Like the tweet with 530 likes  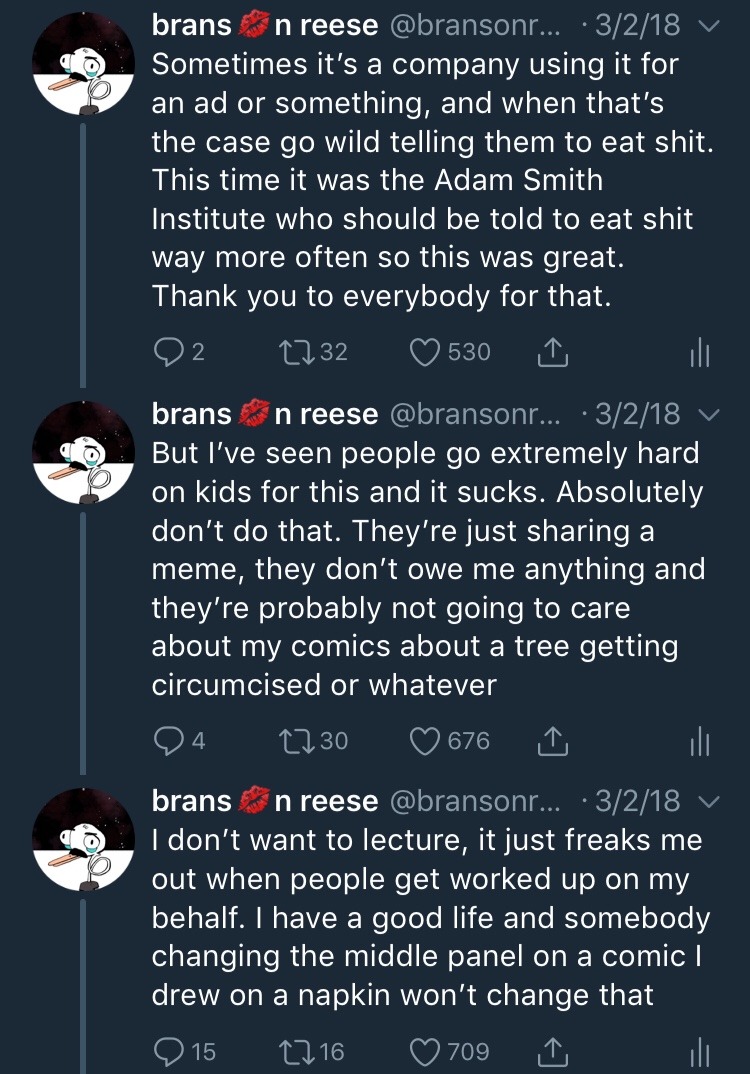[427, 352]
